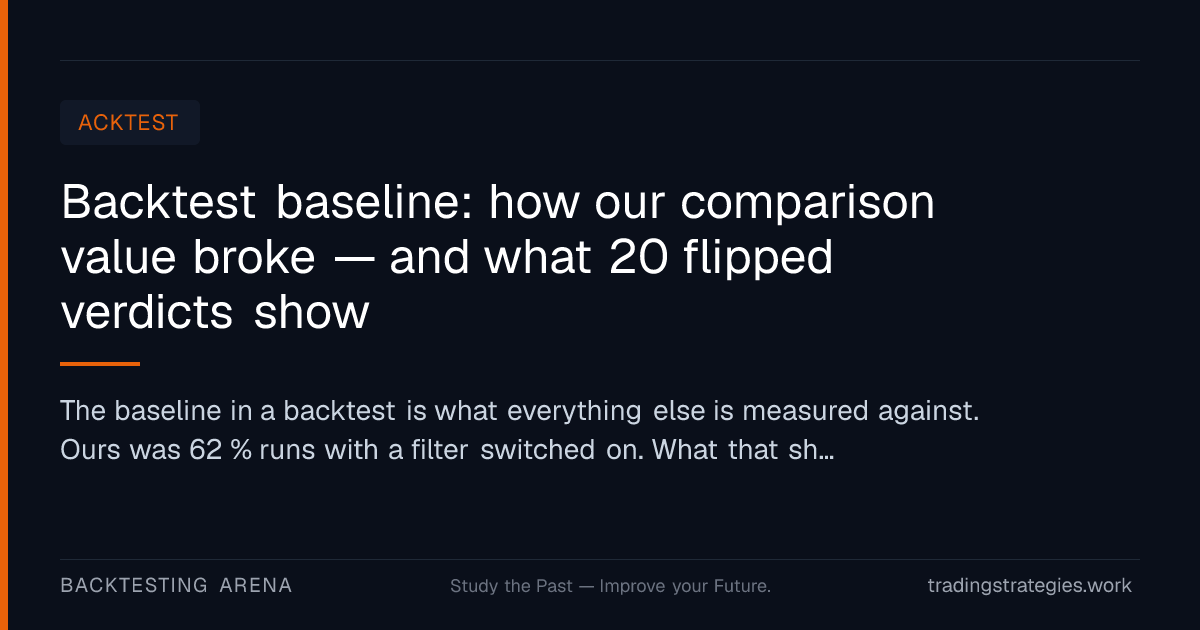Open the headline starting with "Backtest baseline"
Viewport: 1200px width, 630px height.
click(x=498, y=258)
